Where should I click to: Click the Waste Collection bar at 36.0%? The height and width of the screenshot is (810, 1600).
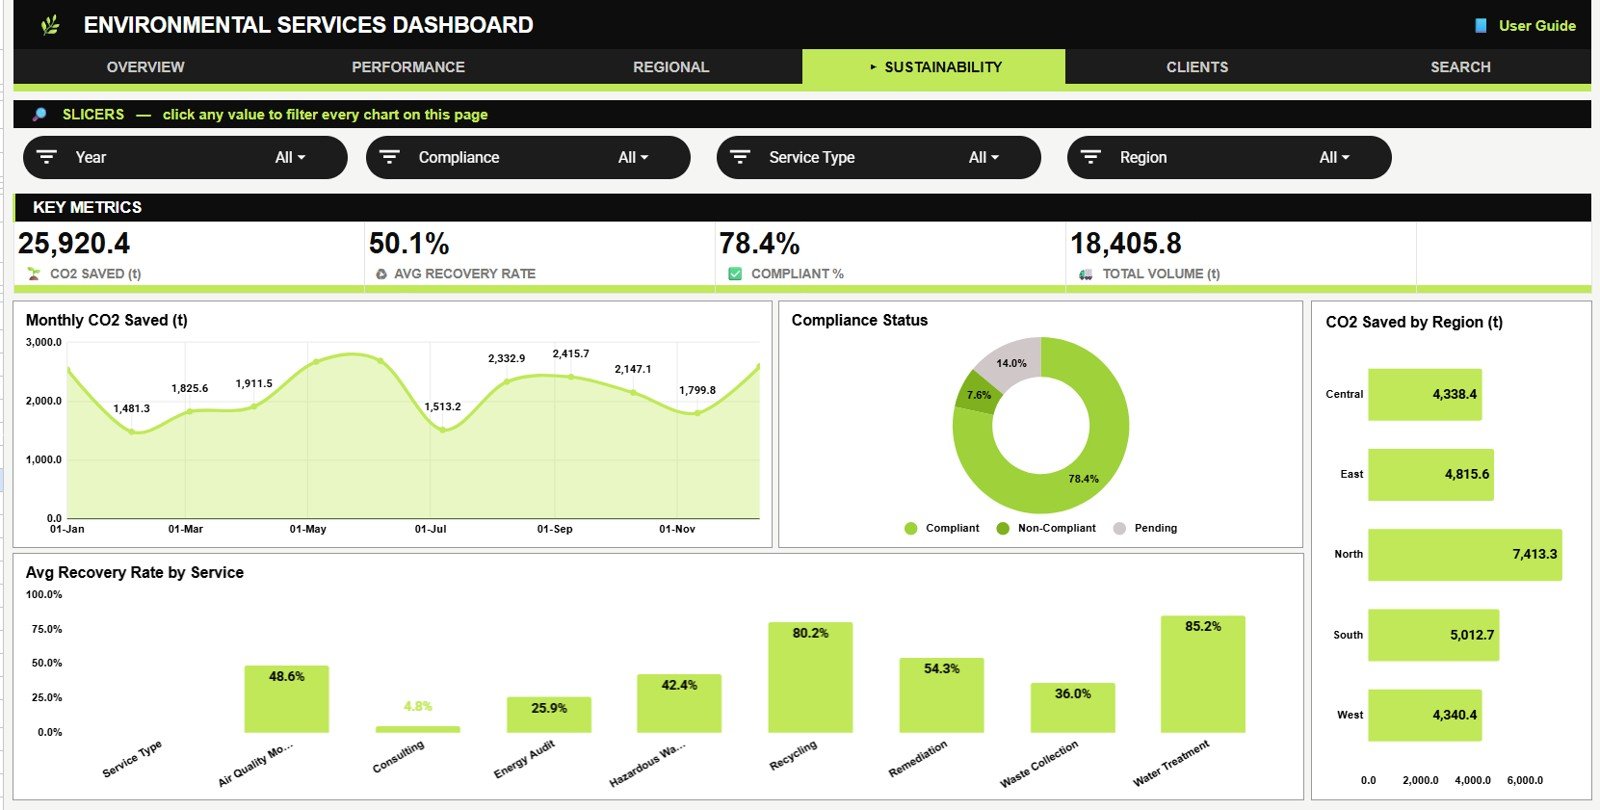[1072, 708]
